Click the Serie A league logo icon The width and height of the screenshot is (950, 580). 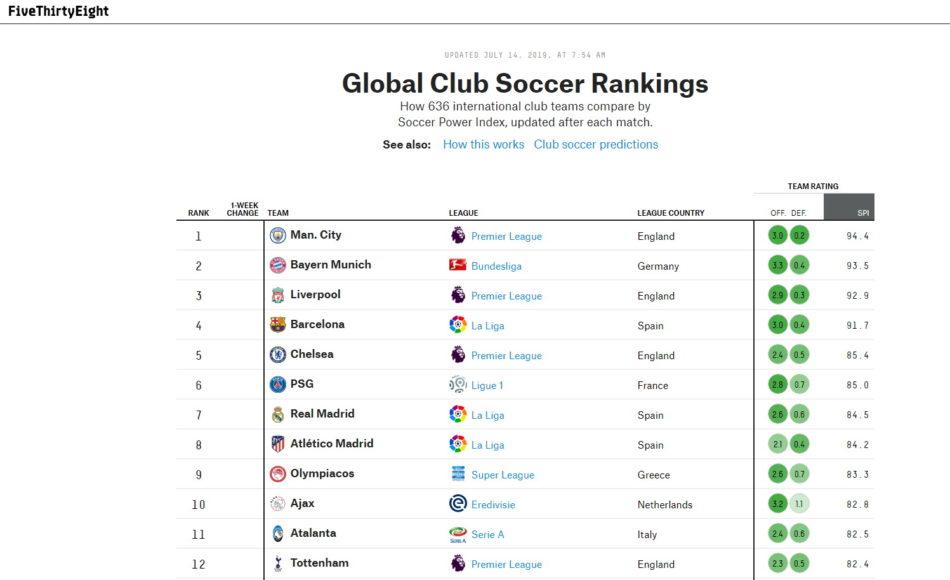point(458,534)
